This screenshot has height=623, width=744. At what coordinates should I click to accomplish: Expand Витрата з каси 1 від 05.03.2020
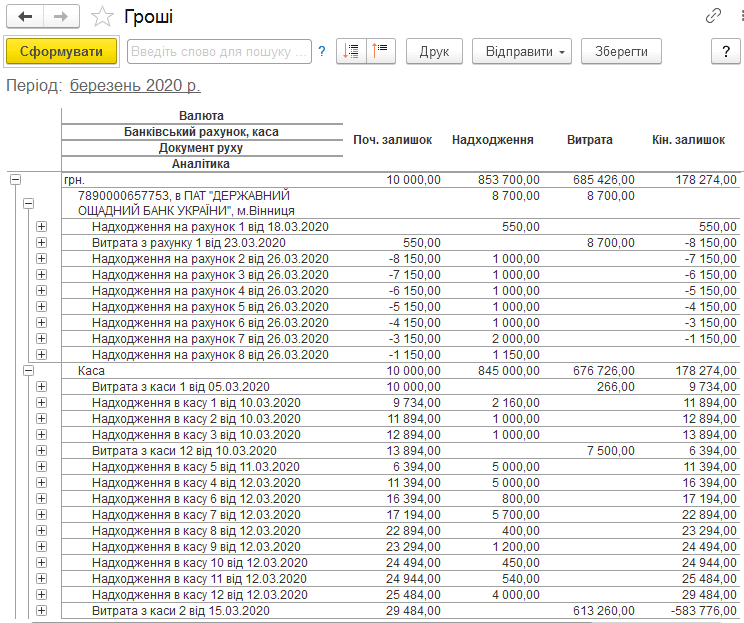(42, 387)
